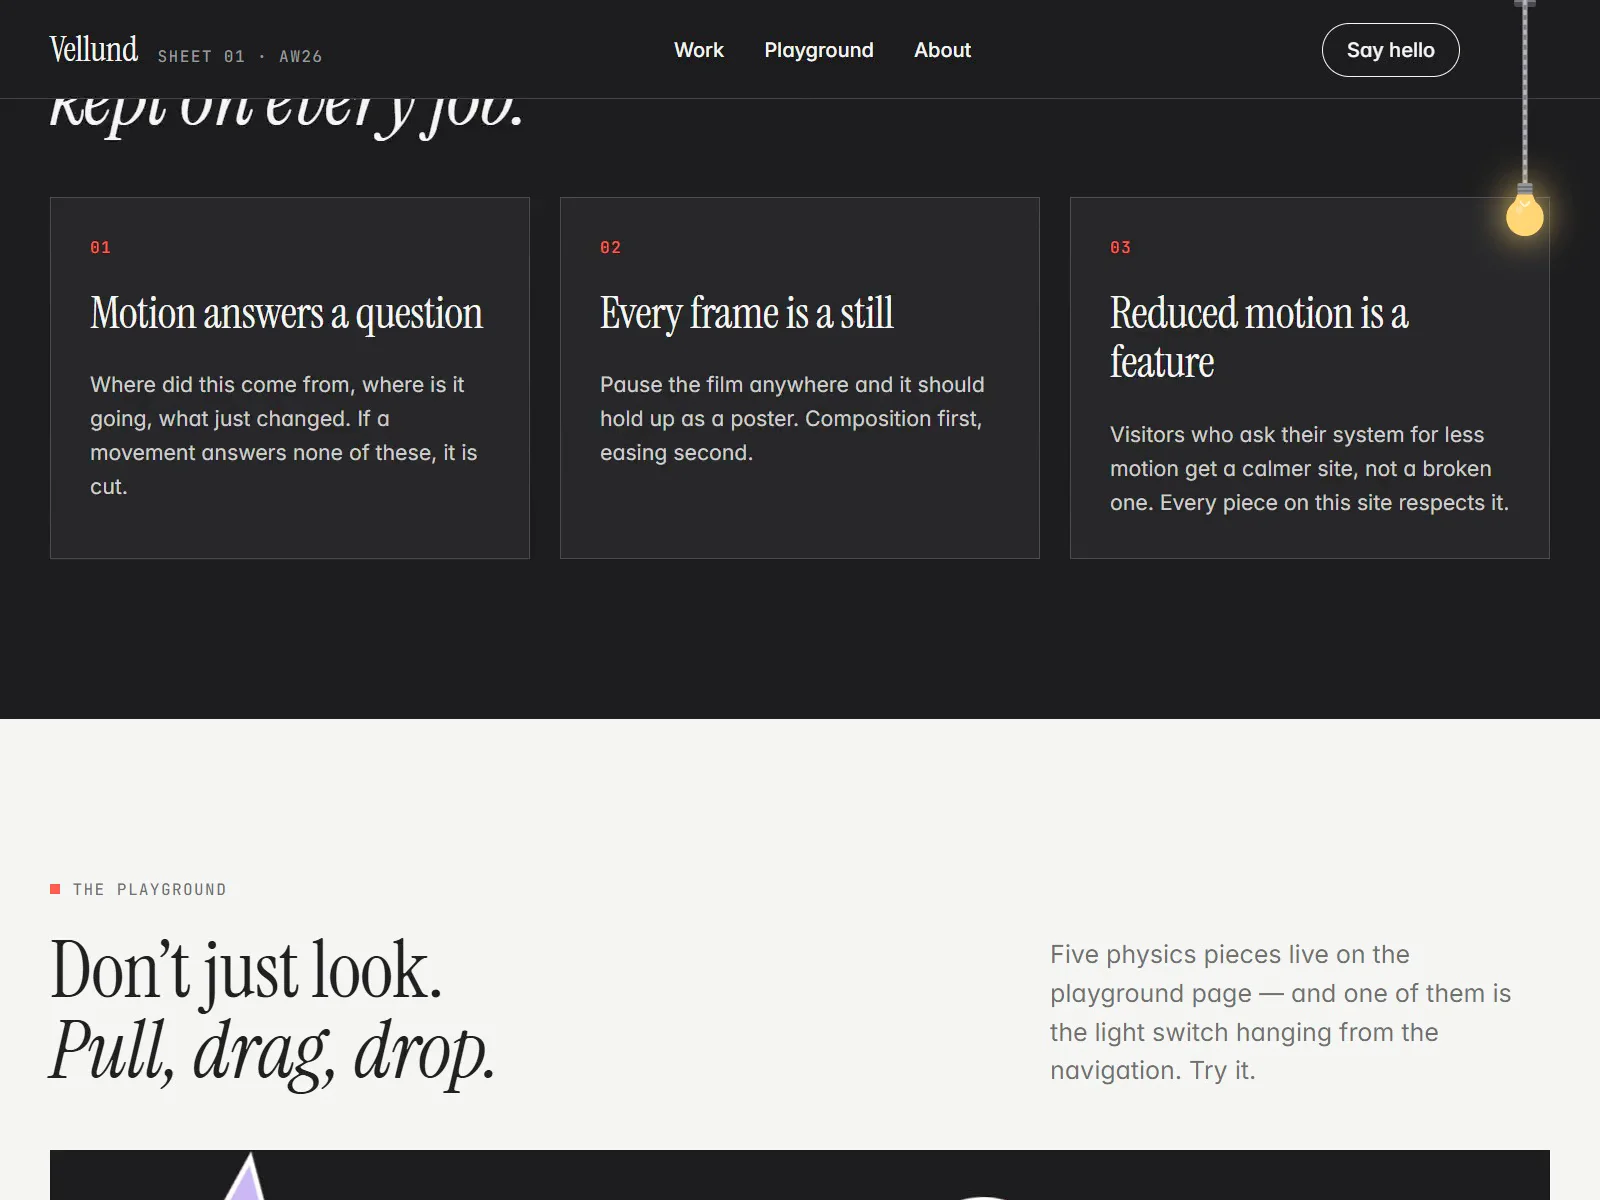Go to the Playground page

tap(819, 50)
